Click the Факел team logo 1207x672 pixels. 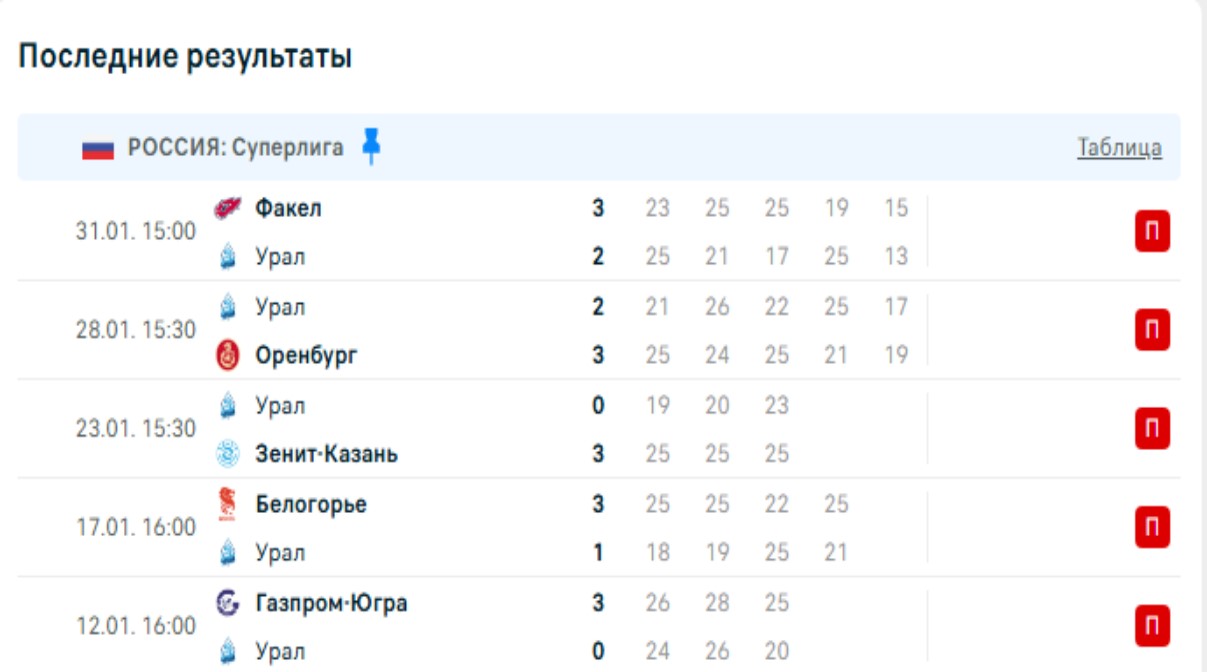coord(228,208)
